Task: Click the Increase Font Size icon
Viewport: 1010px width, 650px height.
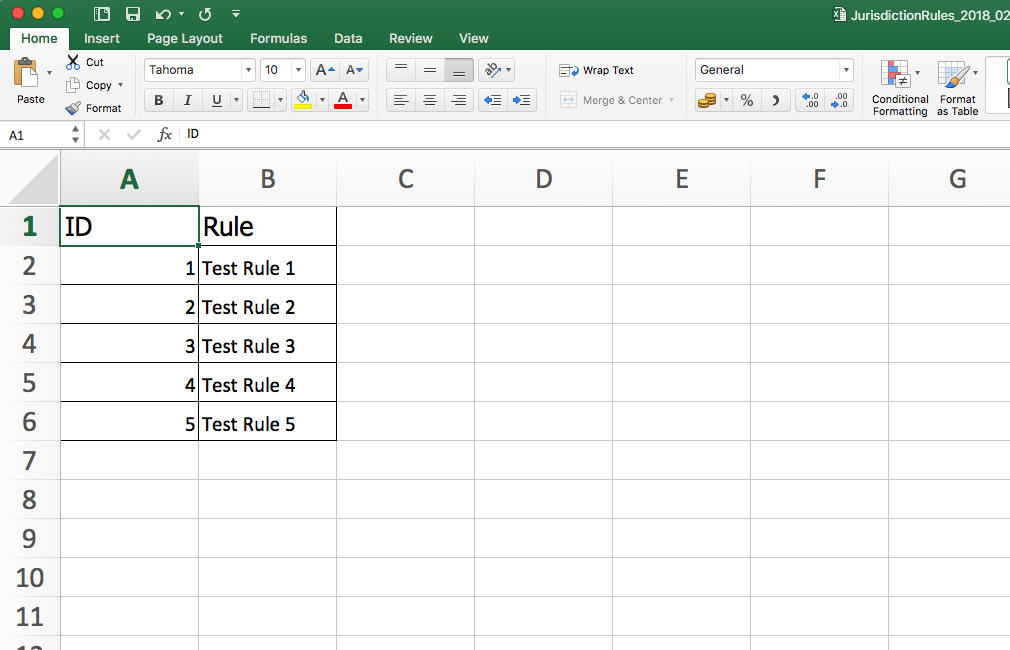Action: pos(324,70)
